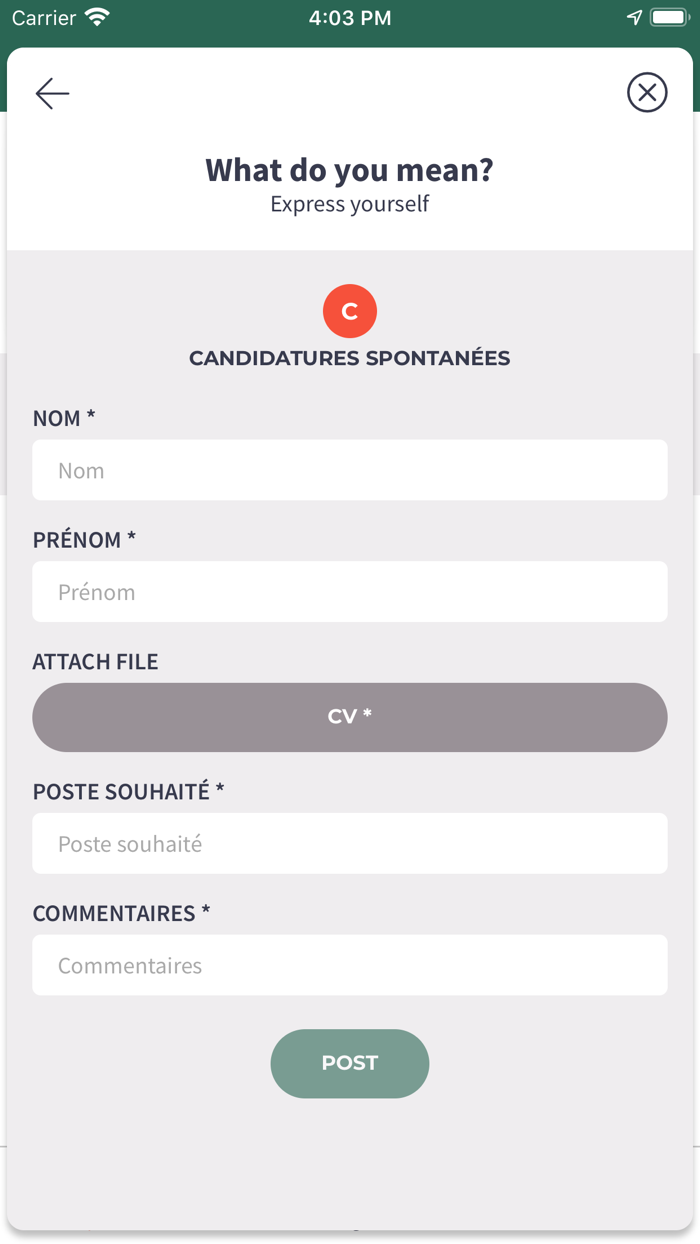Viewport: 700px width, 1244px height.
Task: Click the ATTACH FILE section label
Action: point(95,661)
